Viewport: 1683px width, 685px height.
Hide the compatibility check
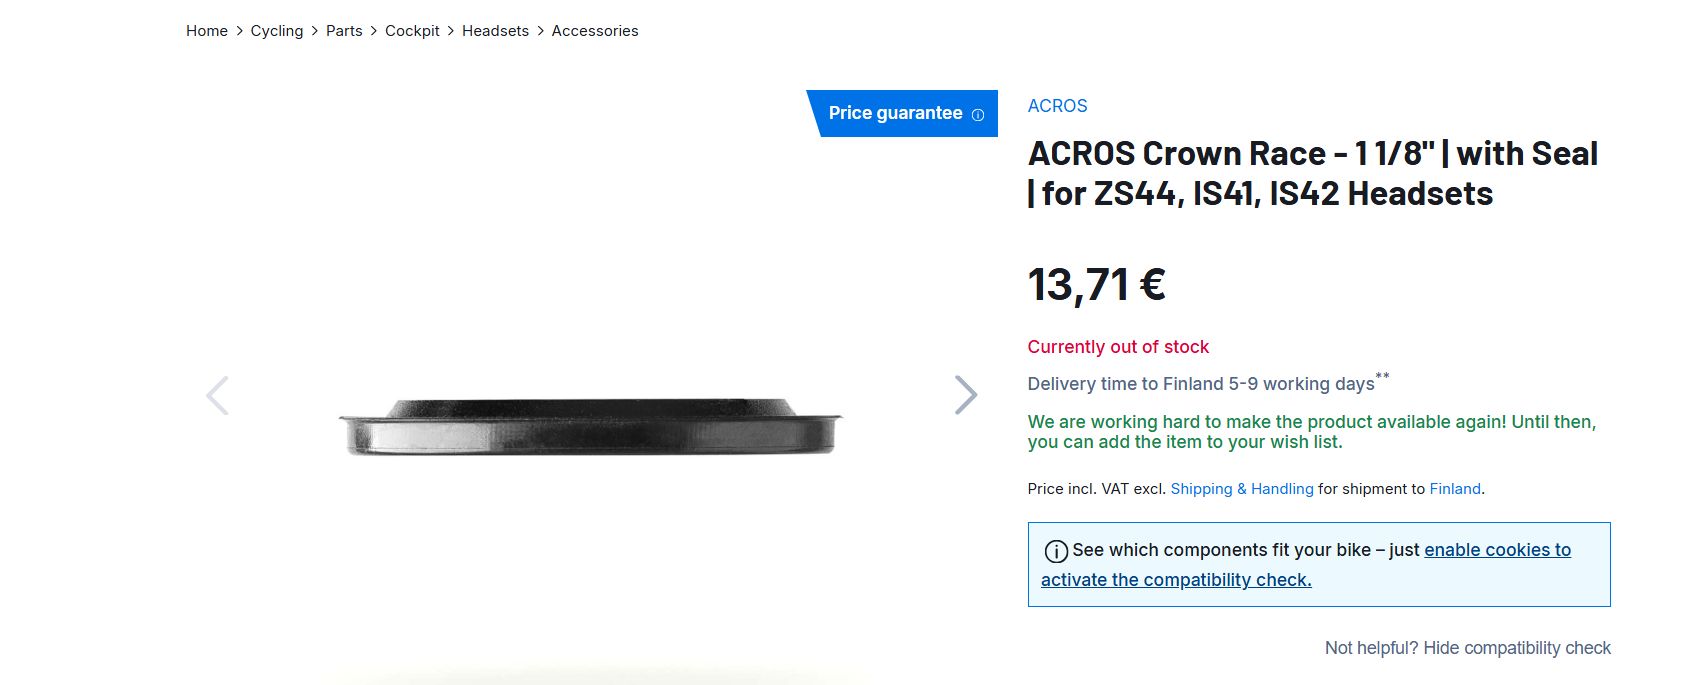[1467, 648]
